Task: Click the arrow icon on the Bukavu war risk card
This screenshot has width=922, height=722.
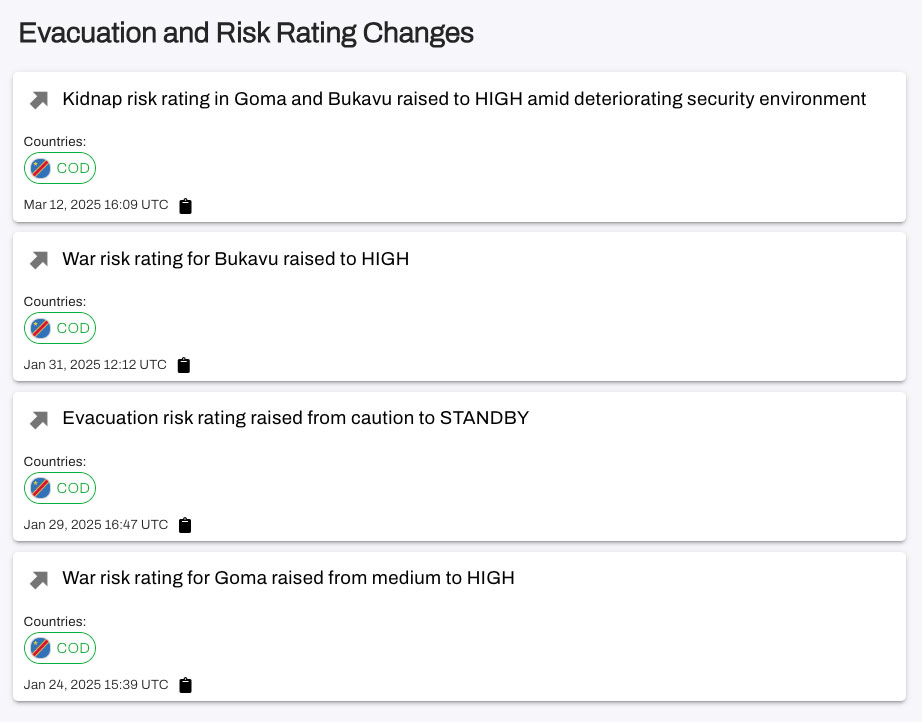Action: pos(39,260)
